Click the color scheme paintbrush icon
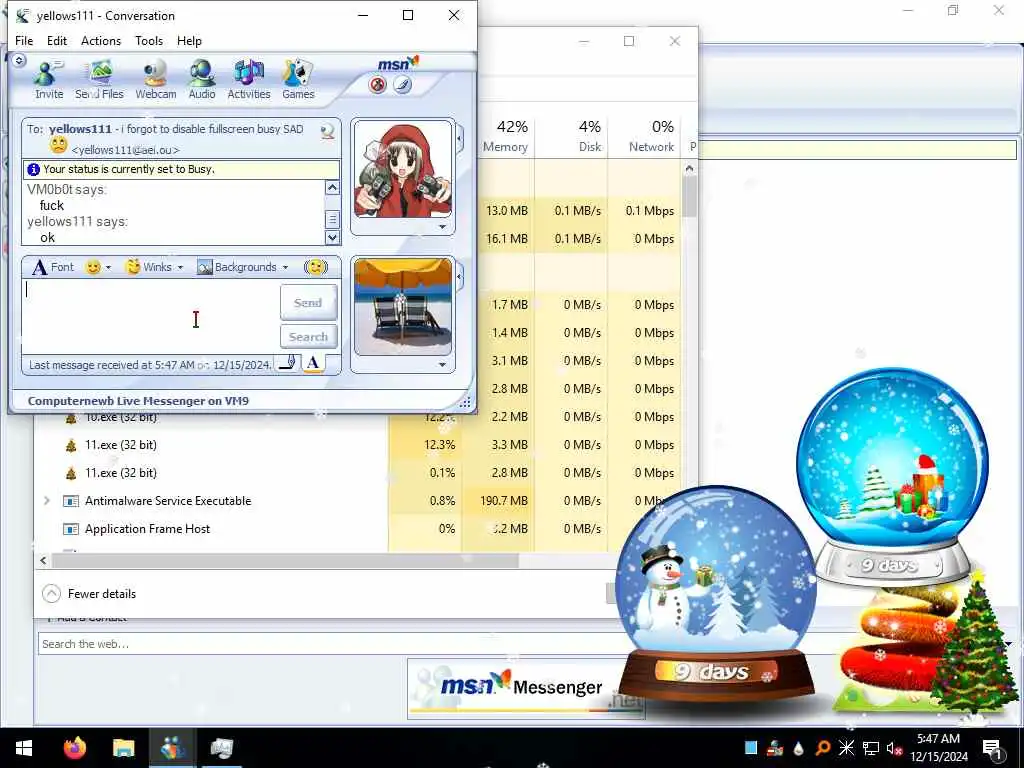Viewport: 1024px width, 768px height. 402,85
